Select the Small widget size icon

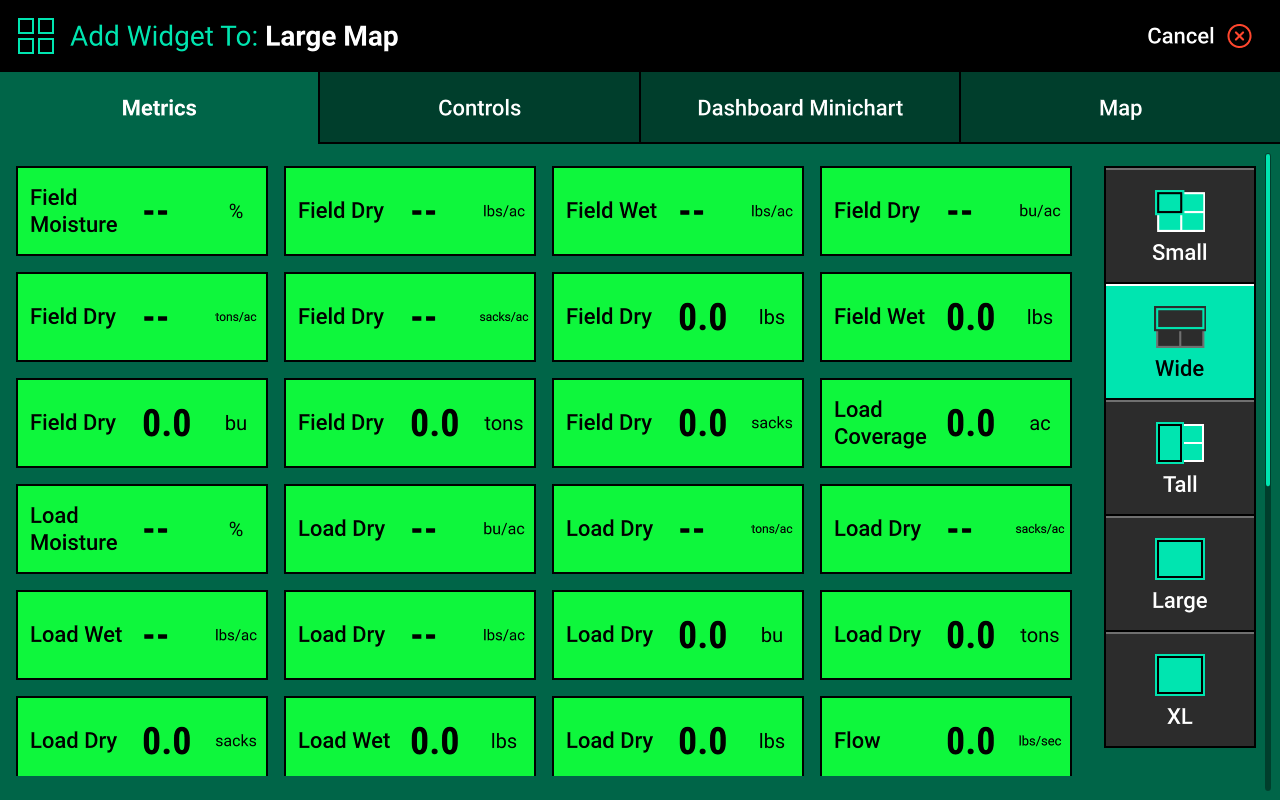(x=1179, y=212)
